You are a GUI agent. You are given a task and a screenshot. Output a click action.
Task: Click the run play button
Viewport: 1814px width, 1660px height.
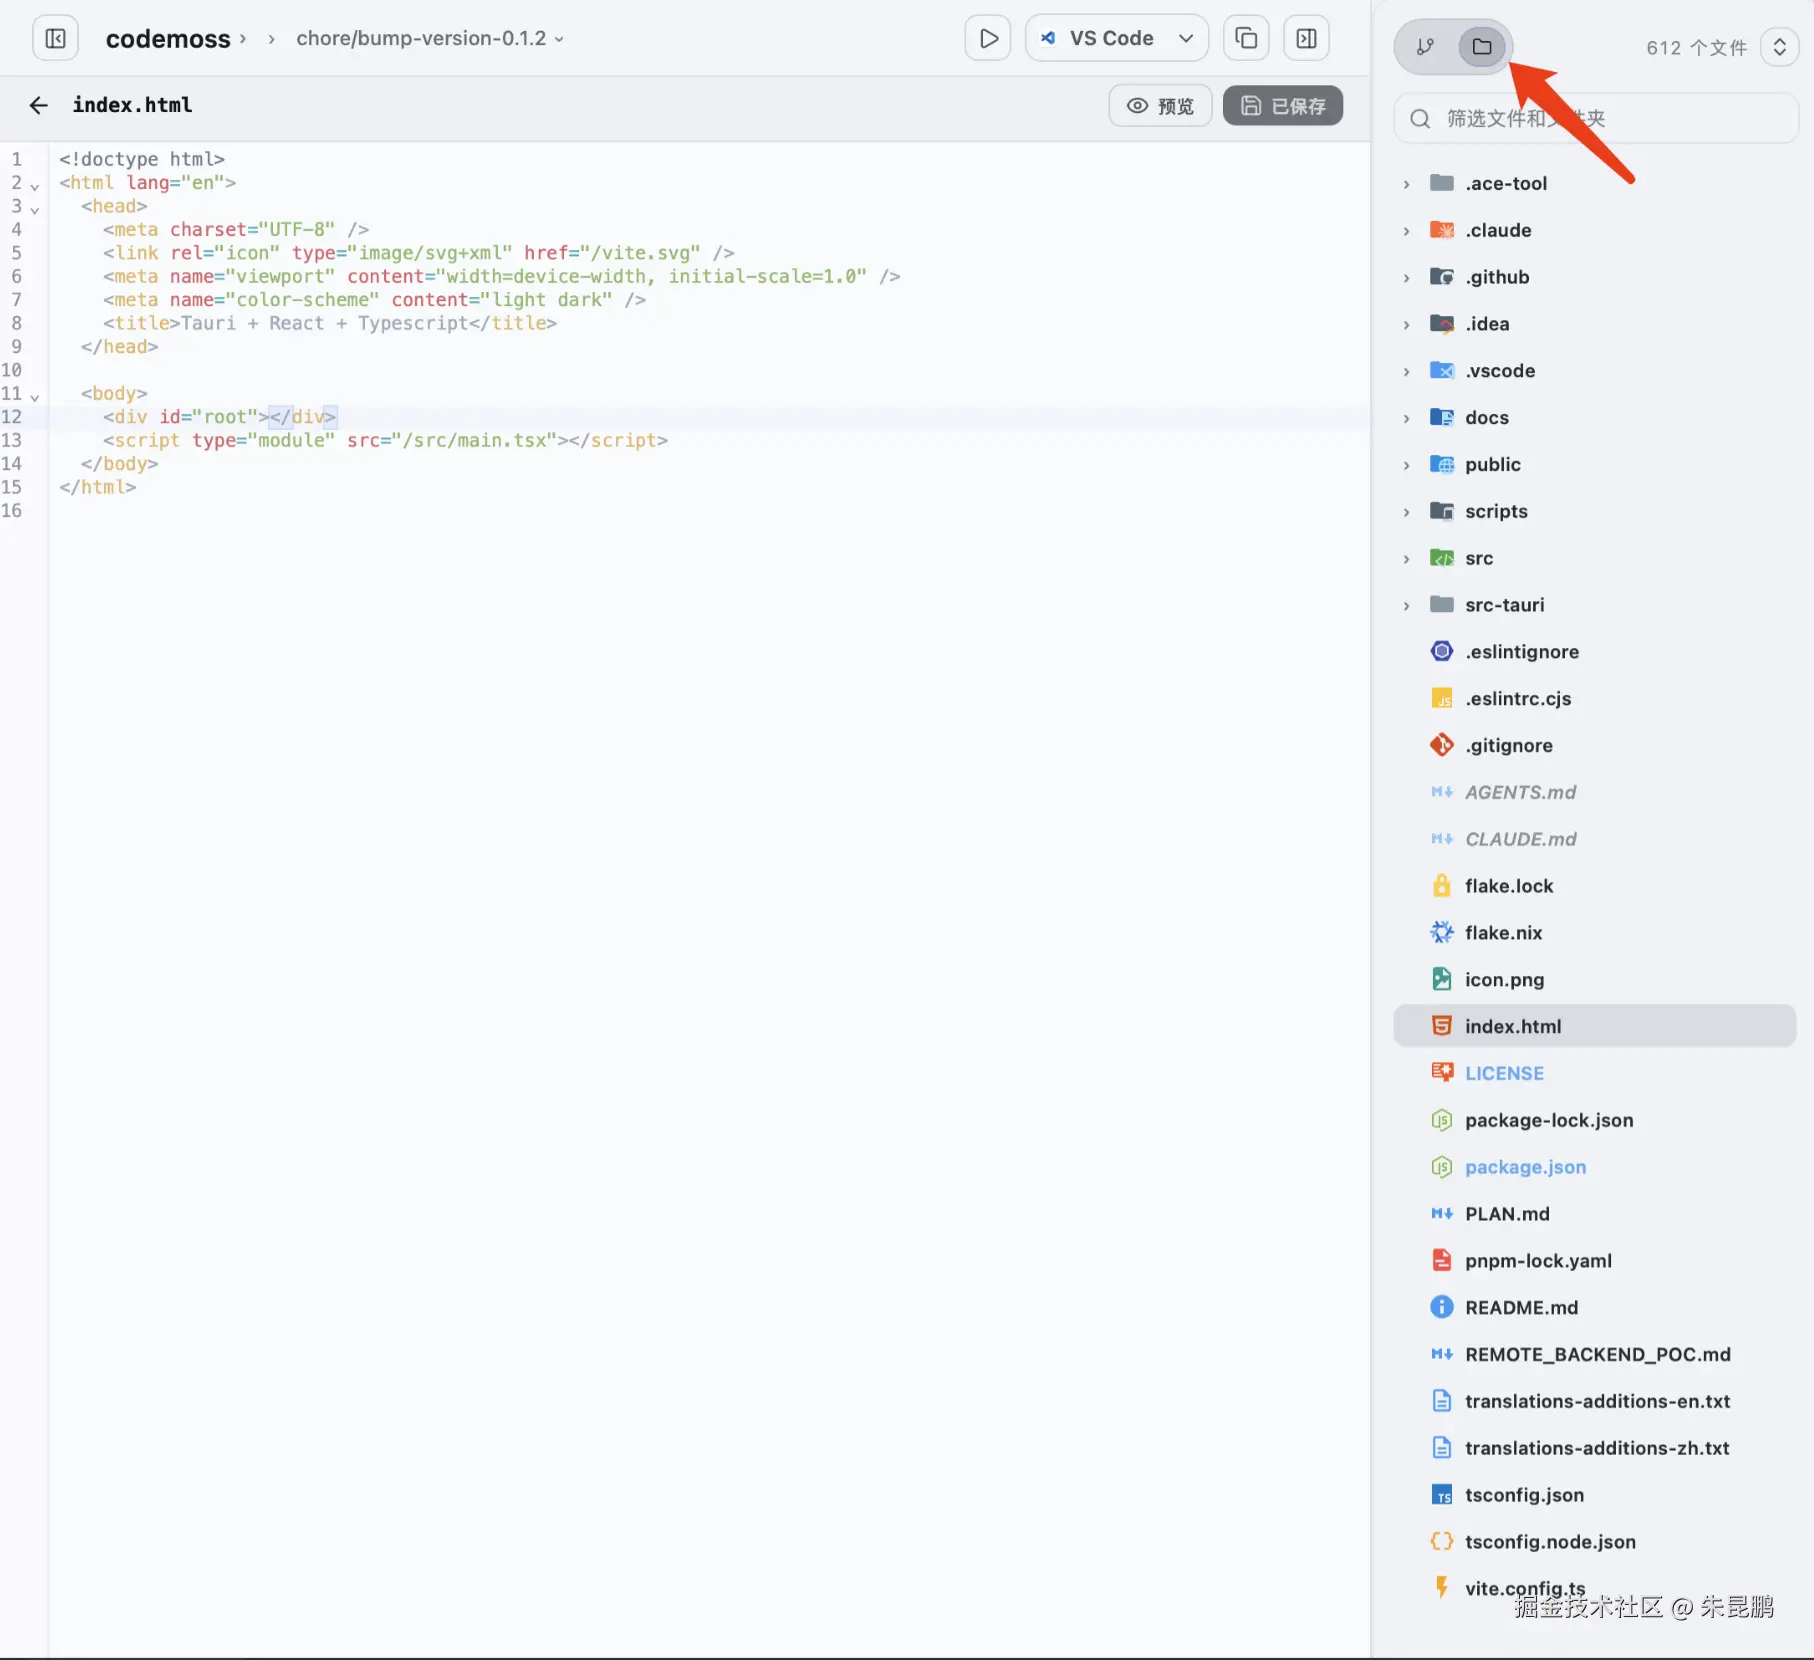988,39
